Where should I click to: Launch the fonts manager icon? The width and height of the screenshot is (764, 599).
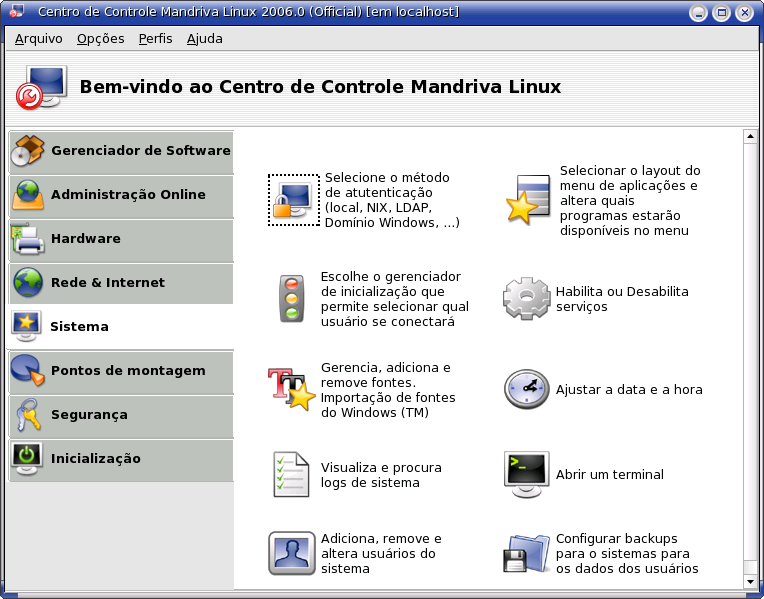click(x=292, y=389)
